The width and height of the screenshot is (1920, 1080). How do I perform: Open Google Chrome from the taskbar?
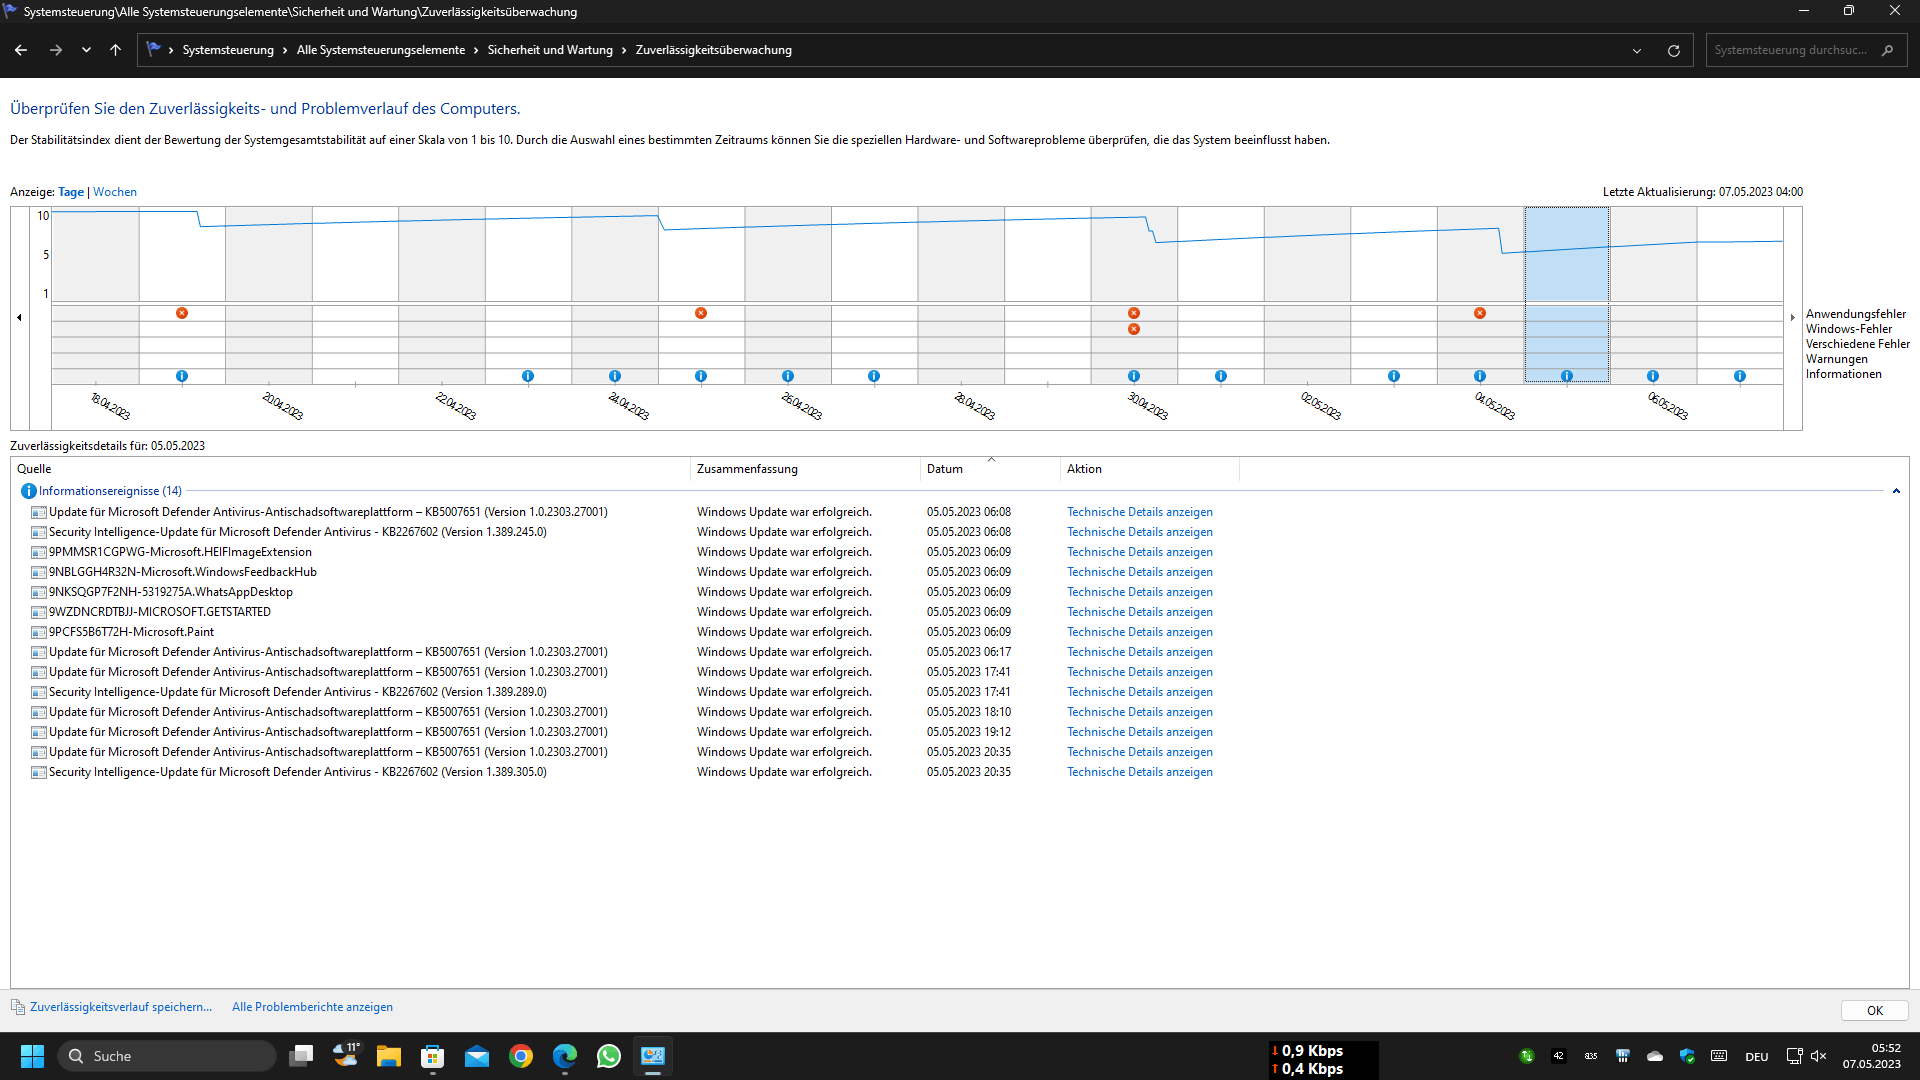[521, 1056]
